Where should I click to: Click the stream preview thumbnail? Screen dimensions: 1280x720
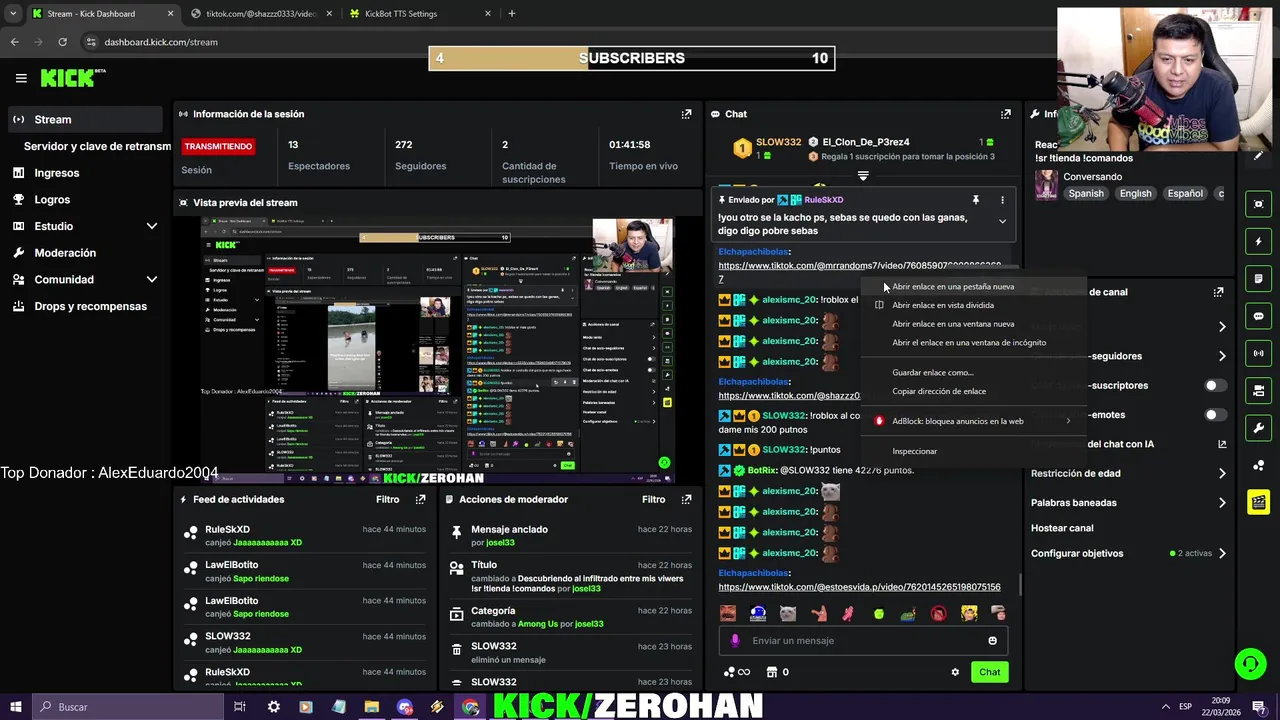[438, 350]
